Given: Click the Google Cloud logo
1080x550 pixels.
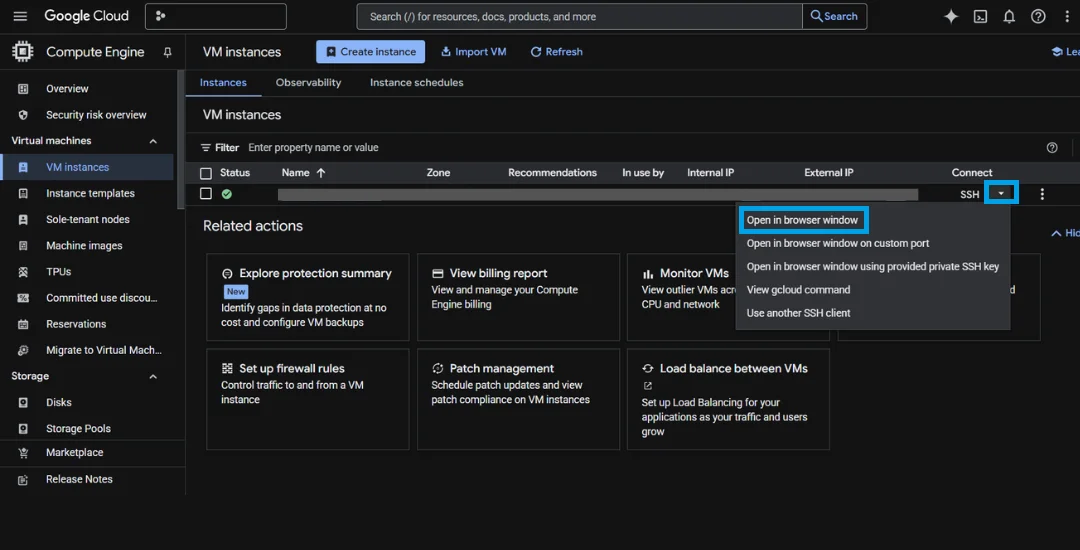Looking at the screenshot, I should (x=87, y=16).
